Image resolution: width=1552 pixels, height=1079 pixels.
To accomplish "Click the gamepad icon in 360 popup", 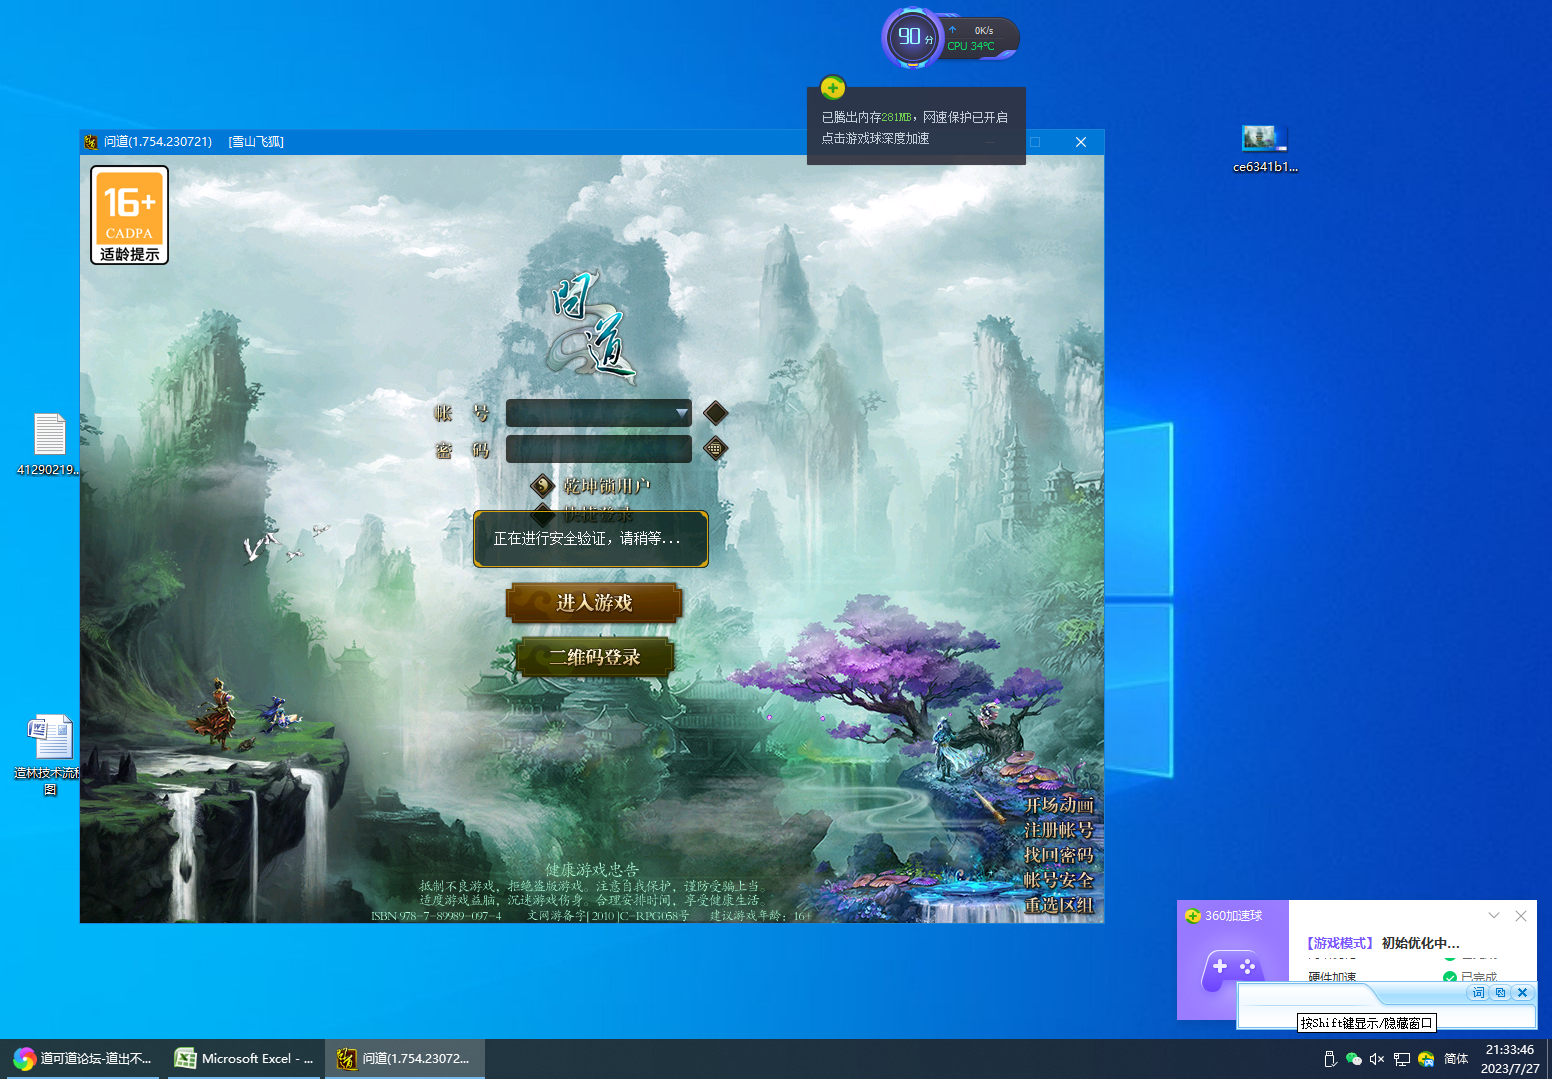I will point(1232,968).
